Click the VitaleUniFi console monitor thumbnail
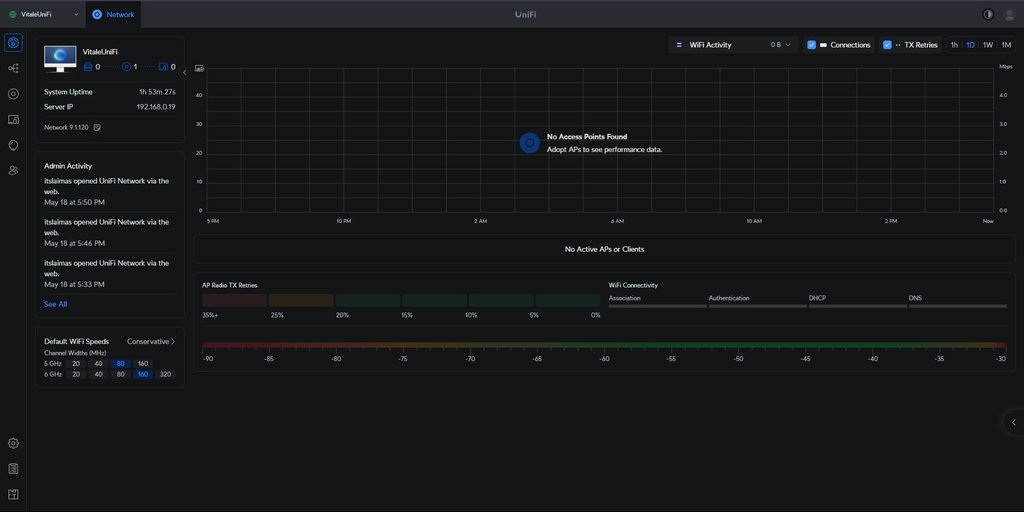The width and height of the screenshot is (1024, 512). [x=60, y=59]
